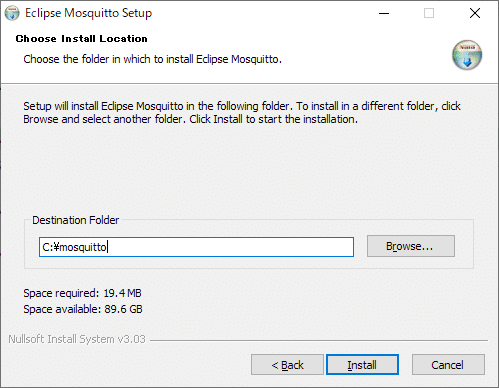Click the Eclipse Mosquitto installer title bar icon
Viewport: 499px width, 388px height.
(x=12, y=13)
